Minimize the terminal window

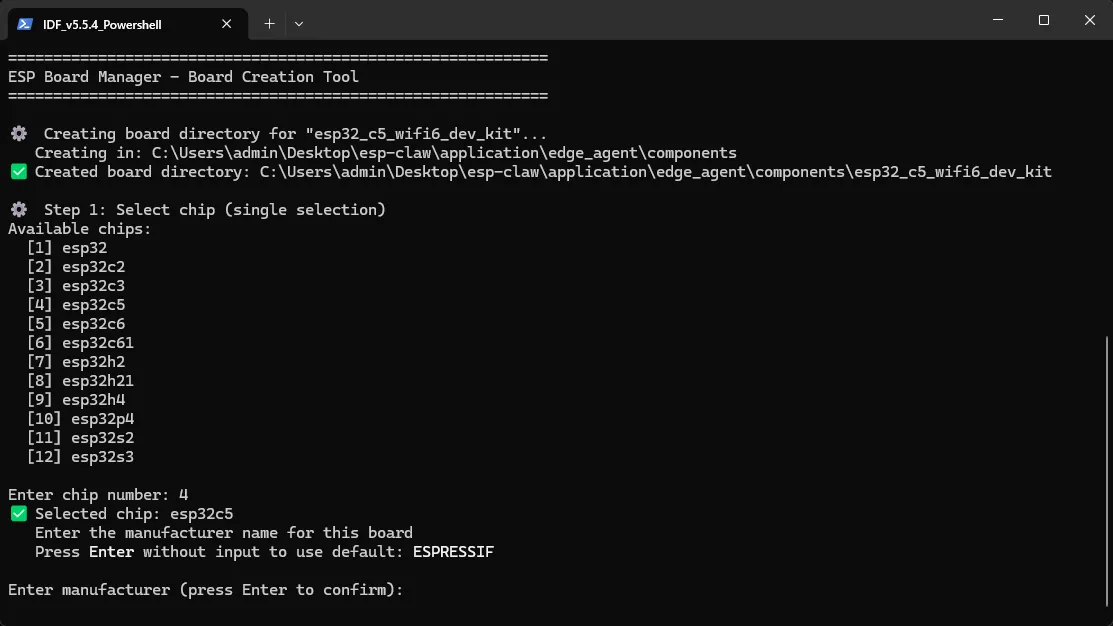(998, 20)
